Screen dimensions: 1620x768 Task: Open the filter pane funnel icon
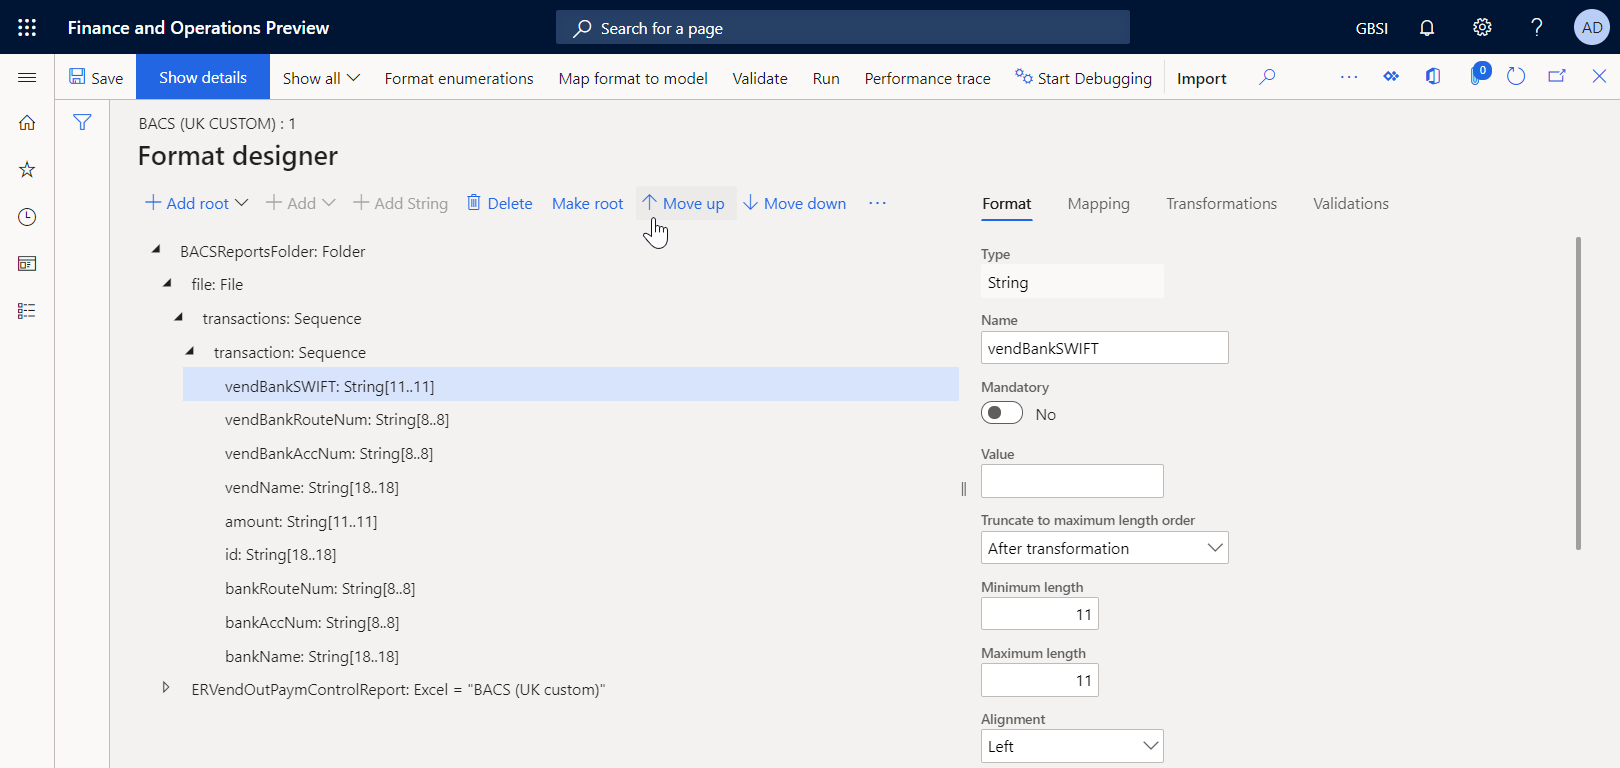pos(82,122)
